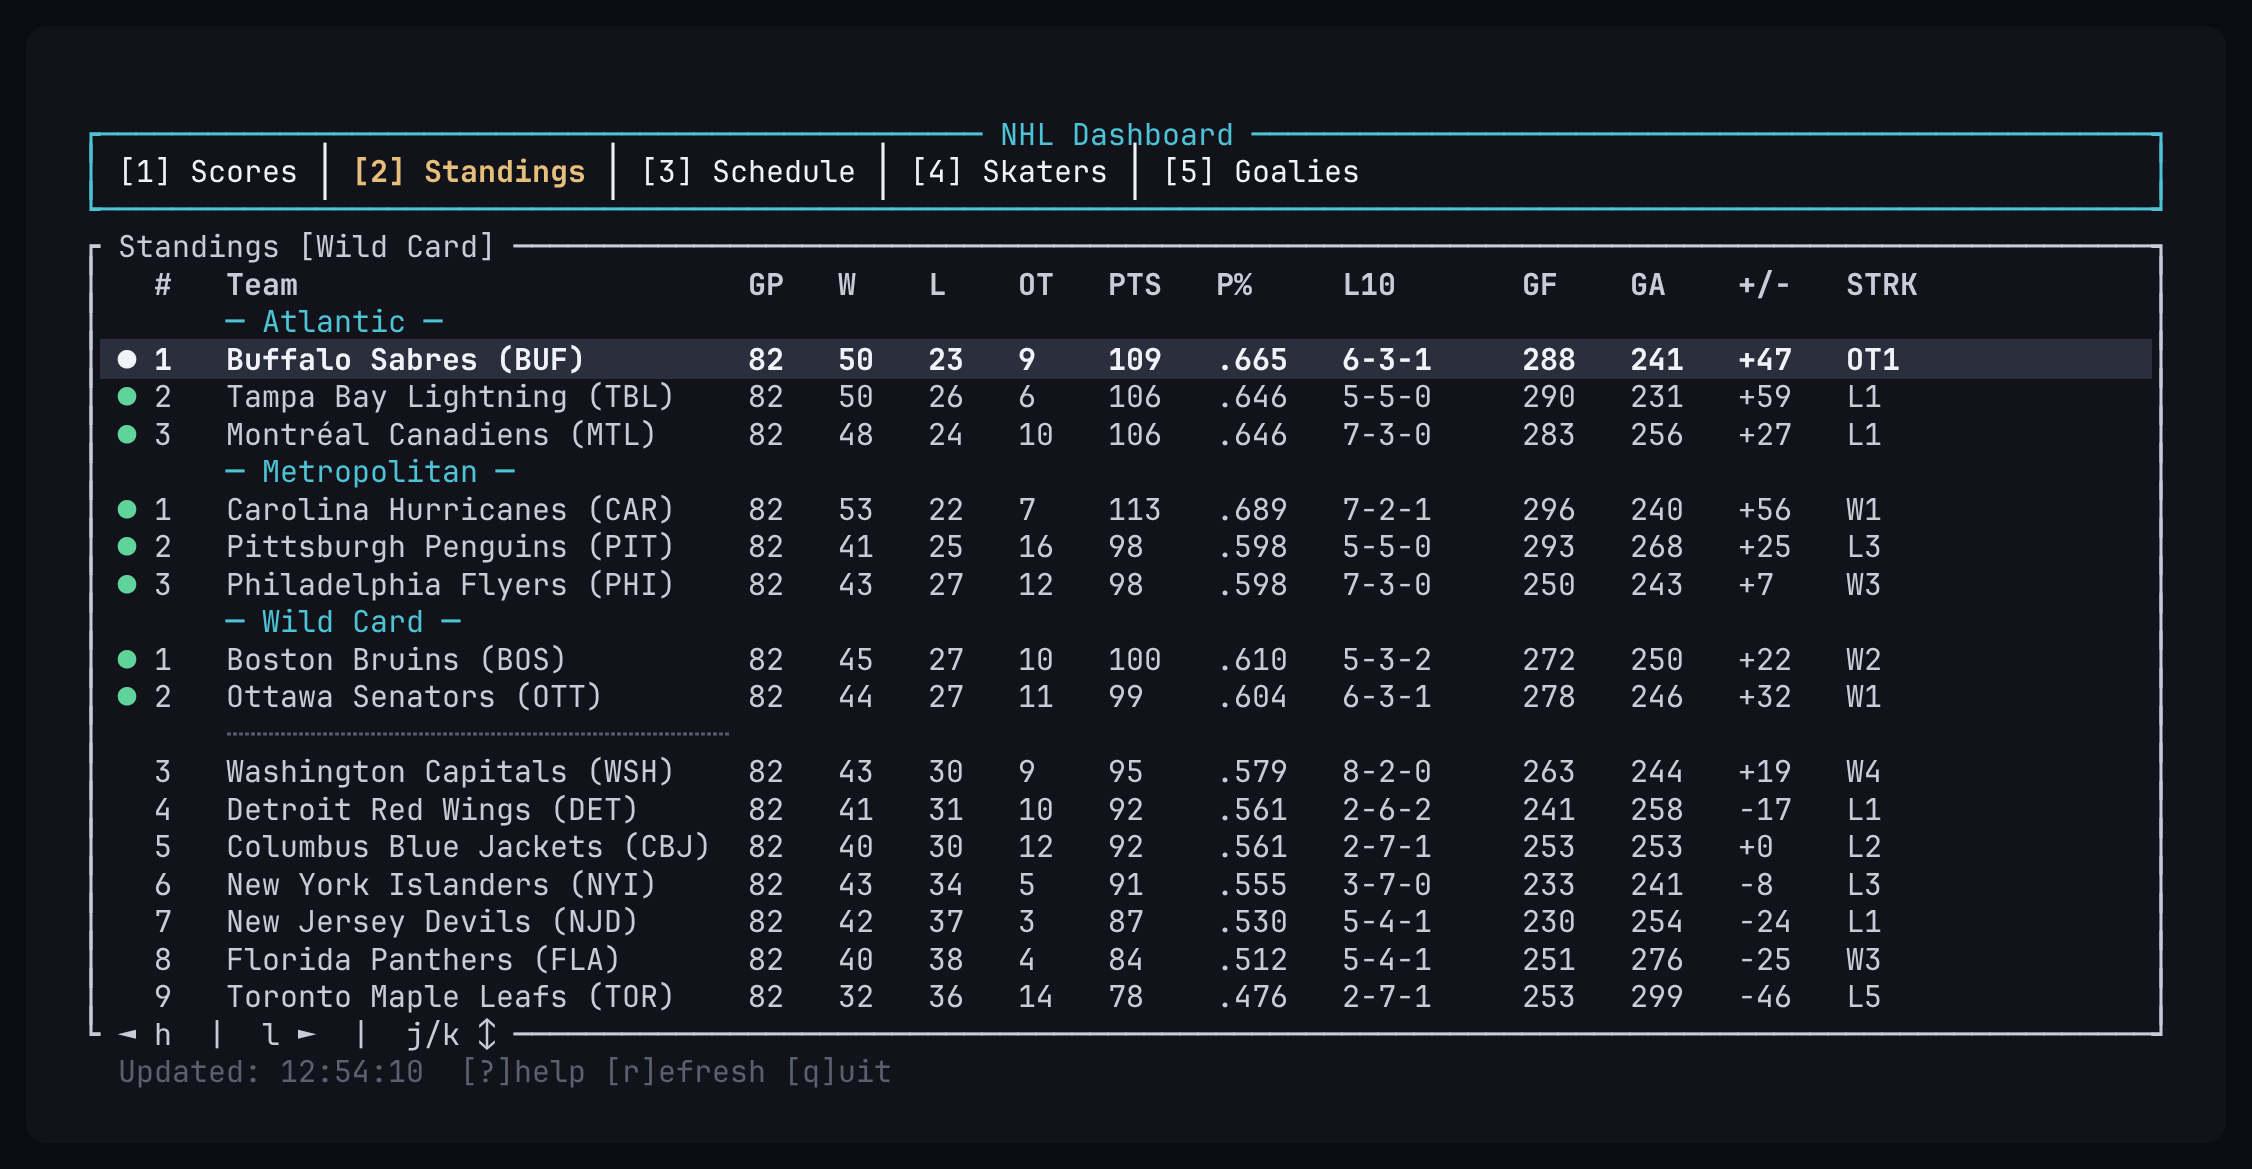Open the Skaters tab

click(x=1009, y=172)
